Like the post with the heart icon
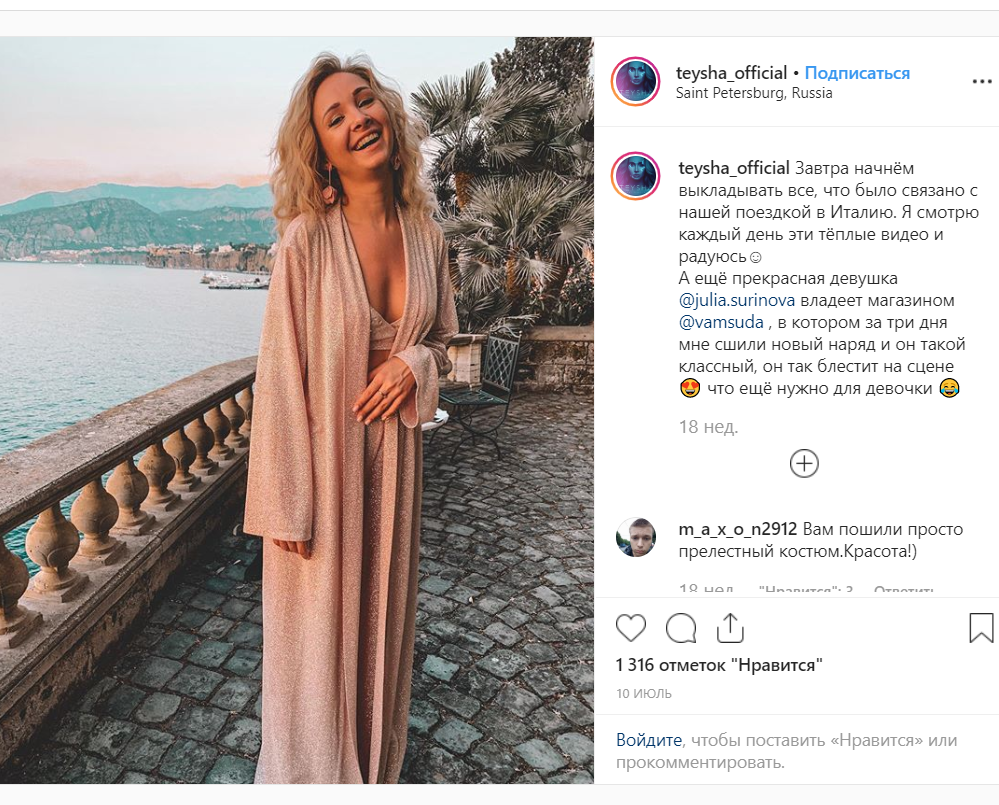This screenshot has height=805, width=999. (x=631, y=628)
